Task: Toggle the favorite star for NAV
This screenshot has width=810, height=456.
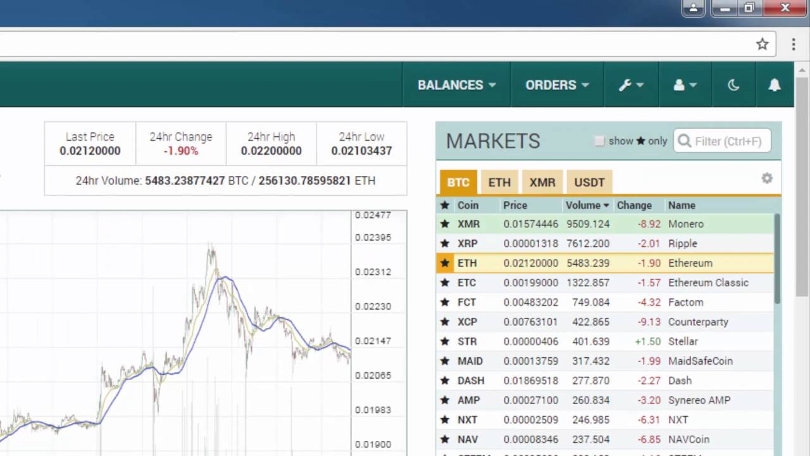Action: (445, 440)
